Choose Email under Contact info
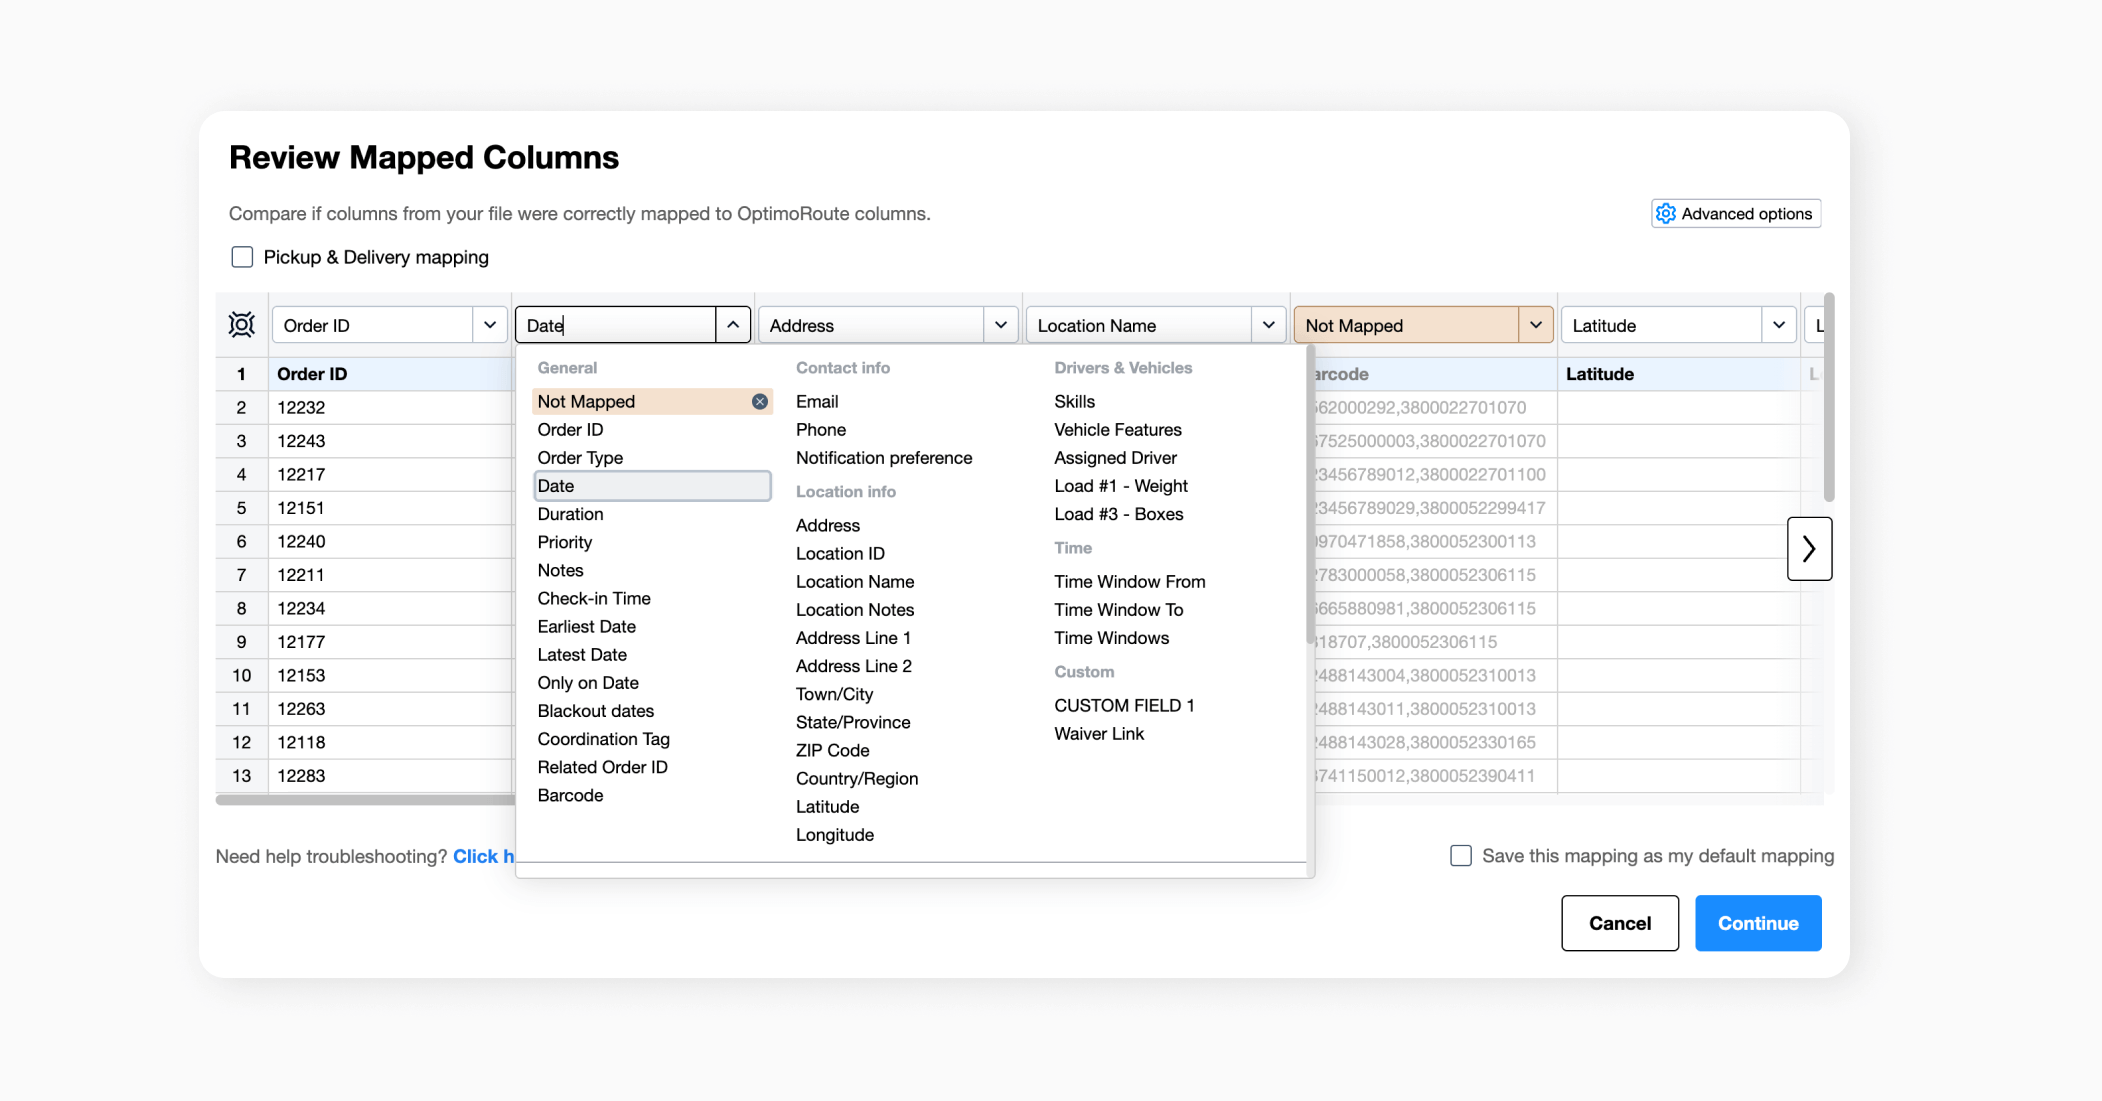This screenshot has height=1101, width=2102. [817, 401]
